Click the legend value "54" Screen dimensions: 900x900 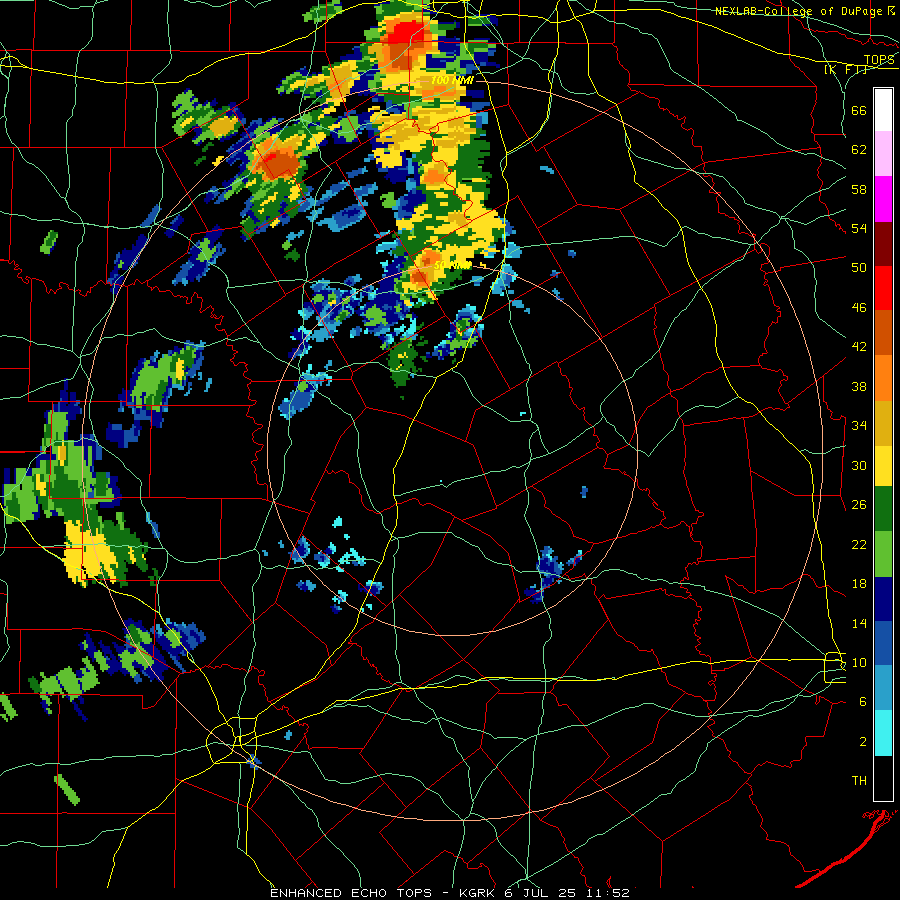(x=859, y=228)
